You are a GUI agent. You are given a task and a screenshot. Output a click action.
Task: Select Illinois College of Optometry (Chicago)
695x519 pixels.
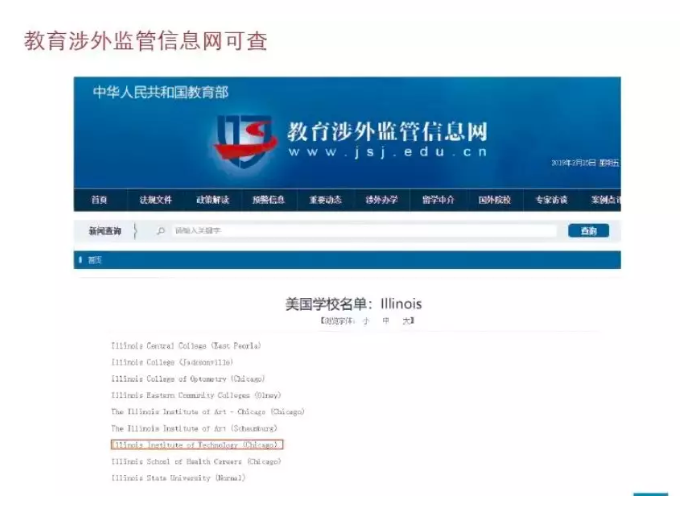188,379
